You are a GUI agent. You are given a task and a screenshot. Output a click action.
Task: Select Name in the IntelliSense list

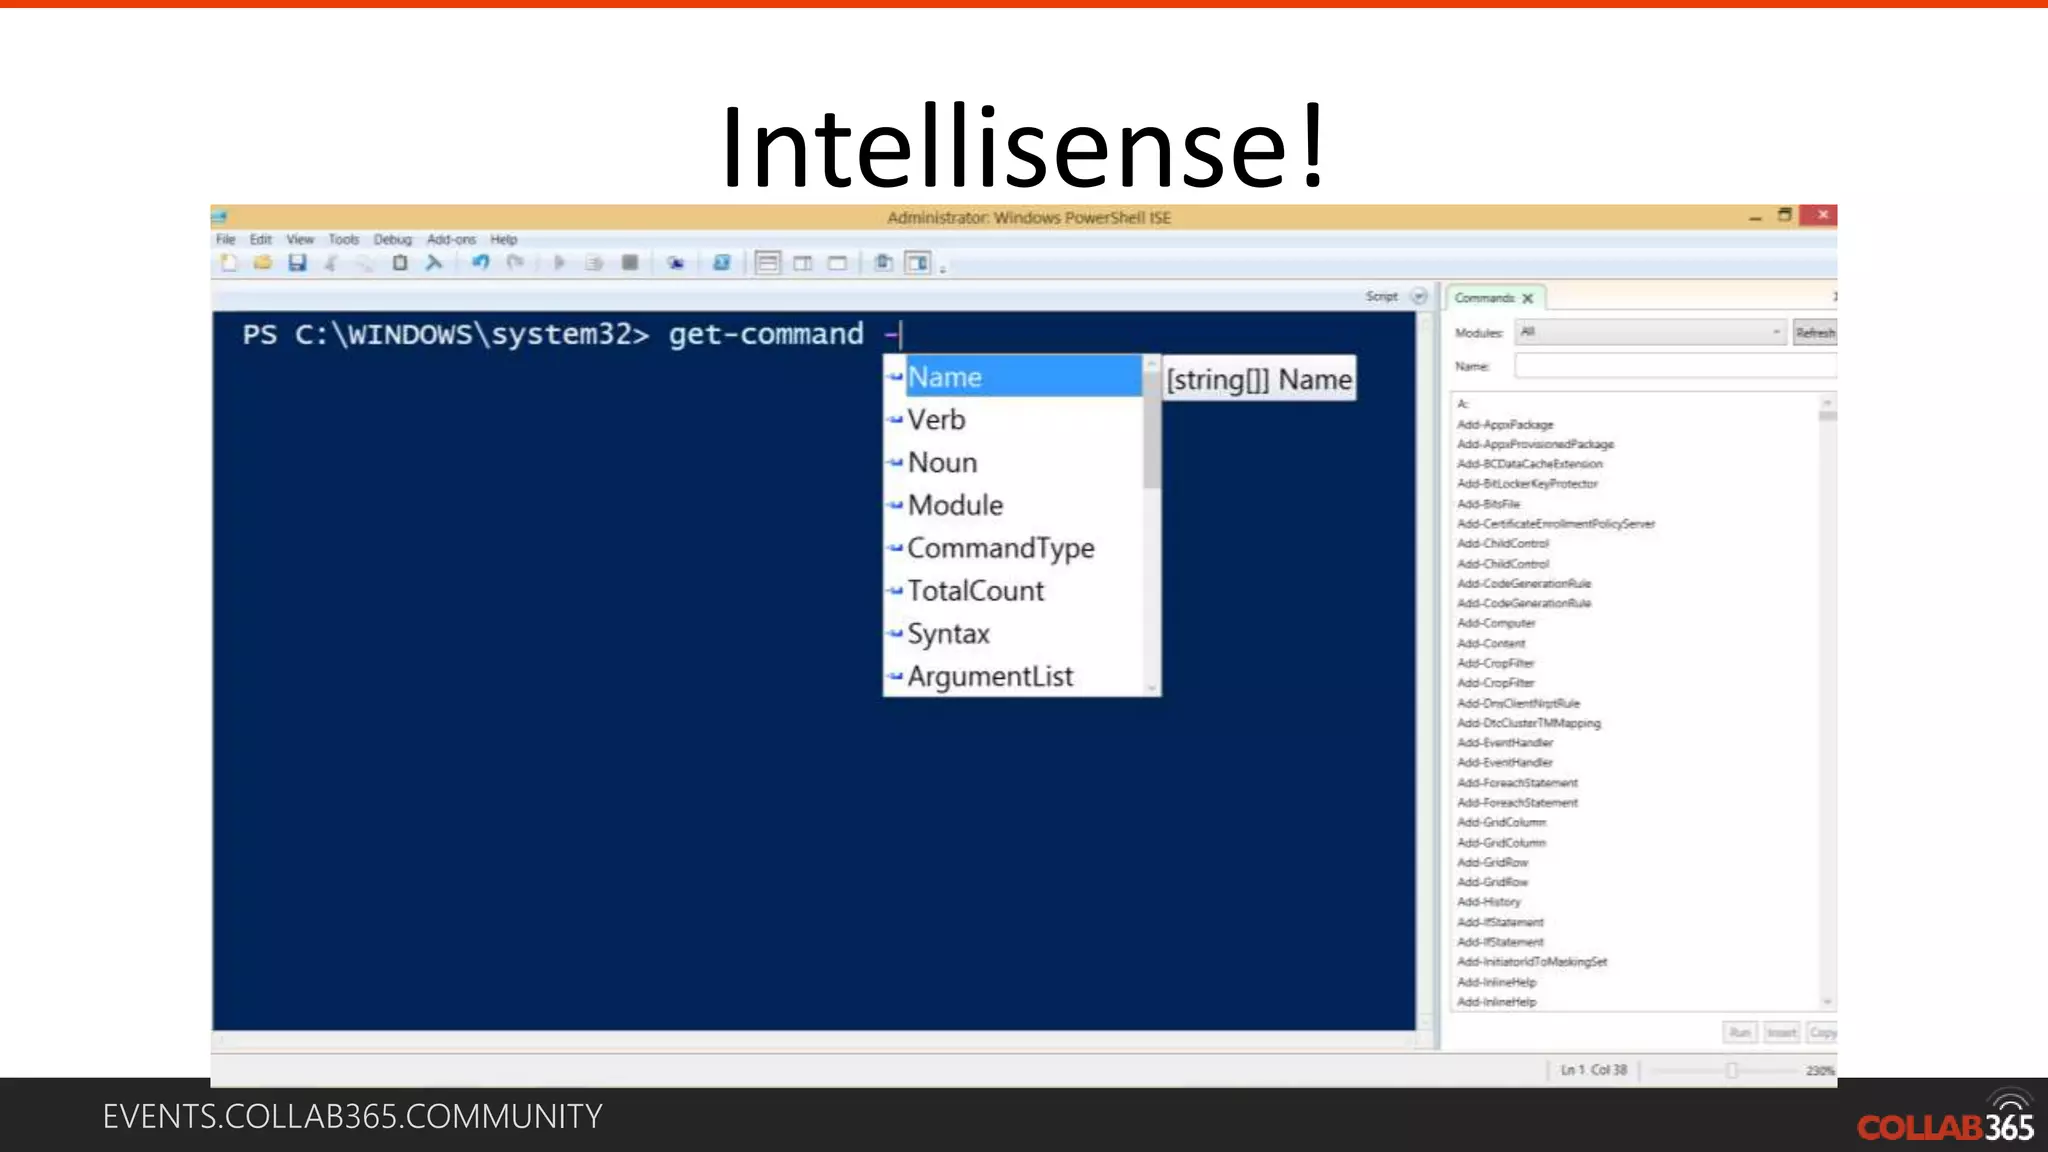coord(1013,377)
